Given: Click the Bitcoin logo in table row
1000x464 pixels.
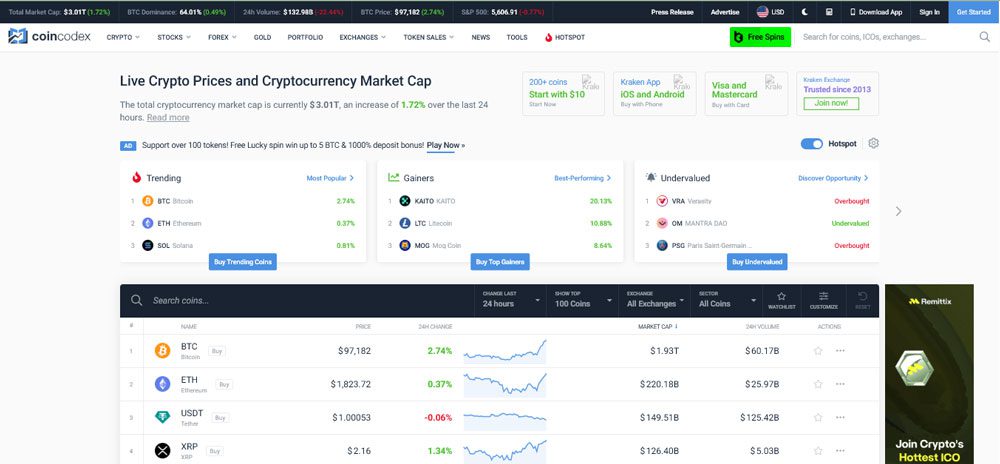Looking at the screenshot, I should pos(163,351).
